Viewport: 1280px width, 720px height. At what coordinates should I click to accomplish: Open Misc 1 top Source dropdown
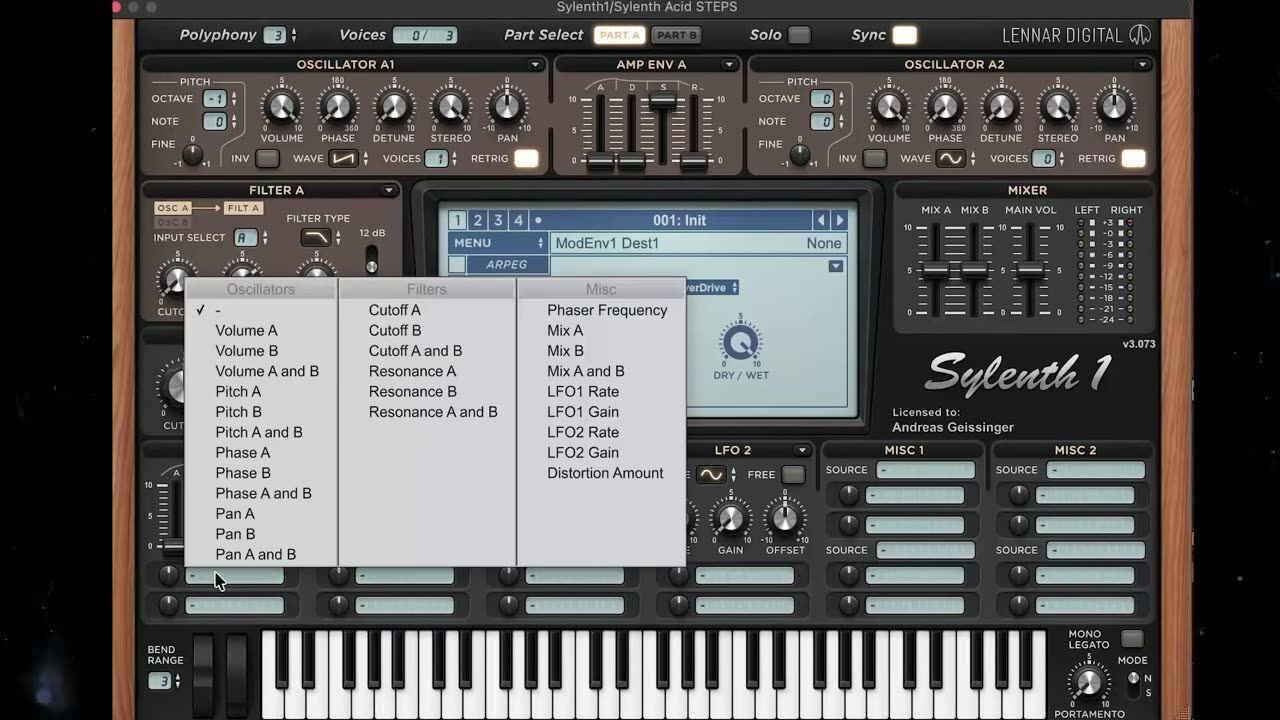click(x=925, y=470)
